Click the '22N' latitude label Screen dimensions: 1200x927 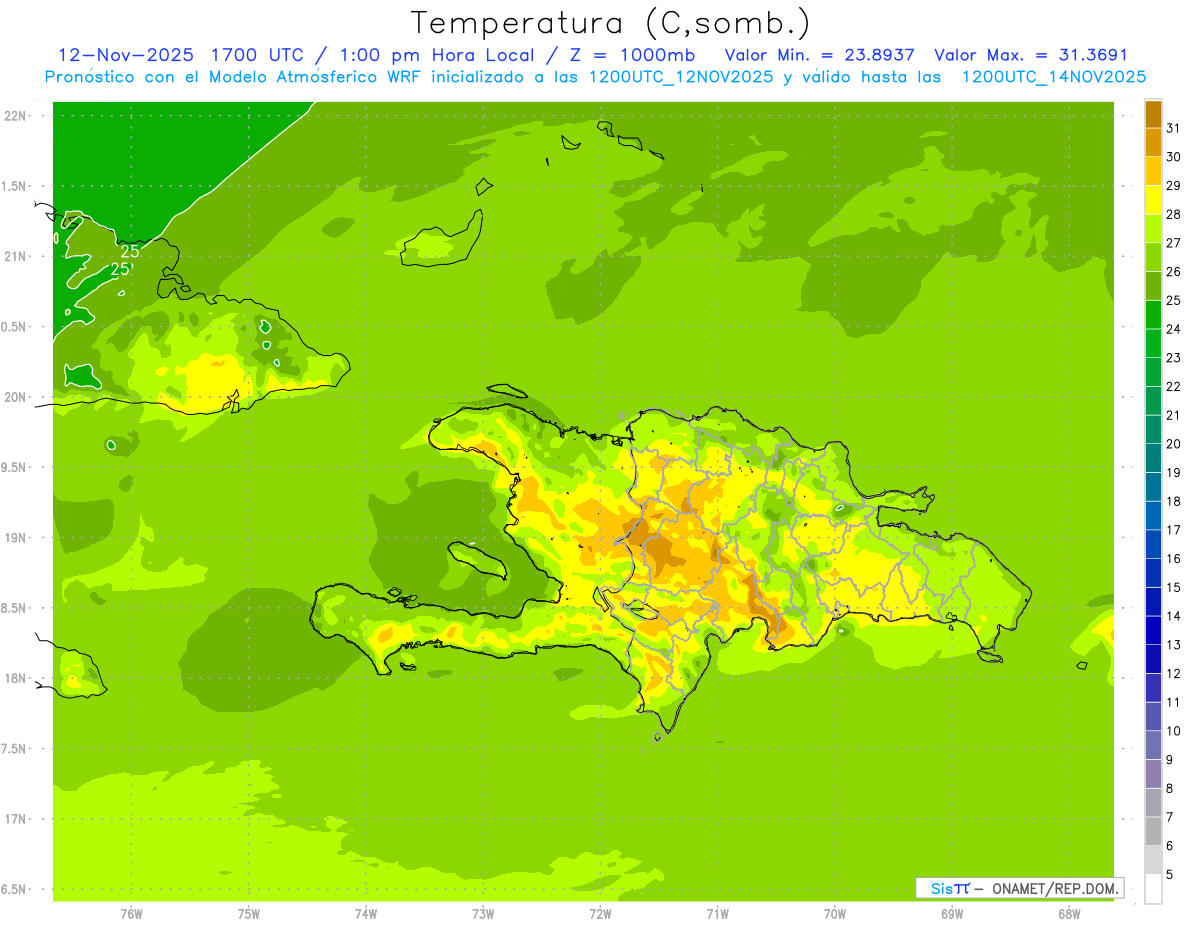pyautogui.click(x=14, y=115)
